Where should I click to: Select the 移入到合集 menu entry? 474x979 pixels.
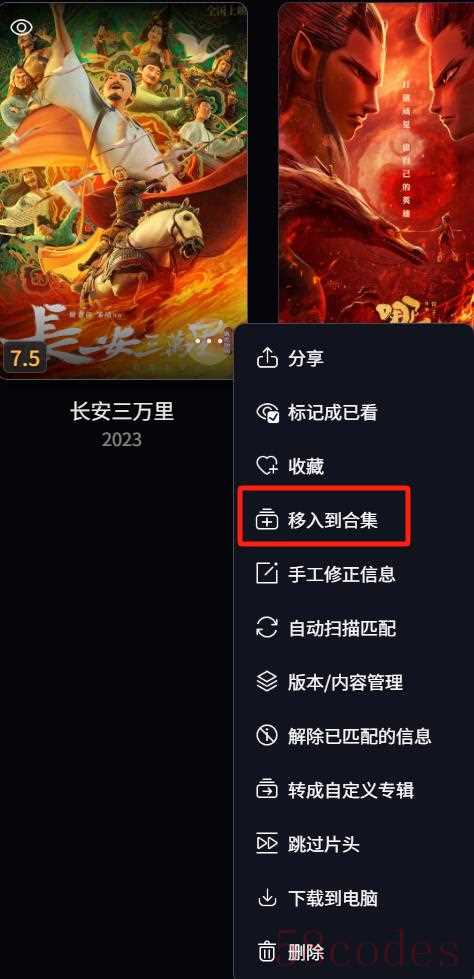tap(325, 520)
